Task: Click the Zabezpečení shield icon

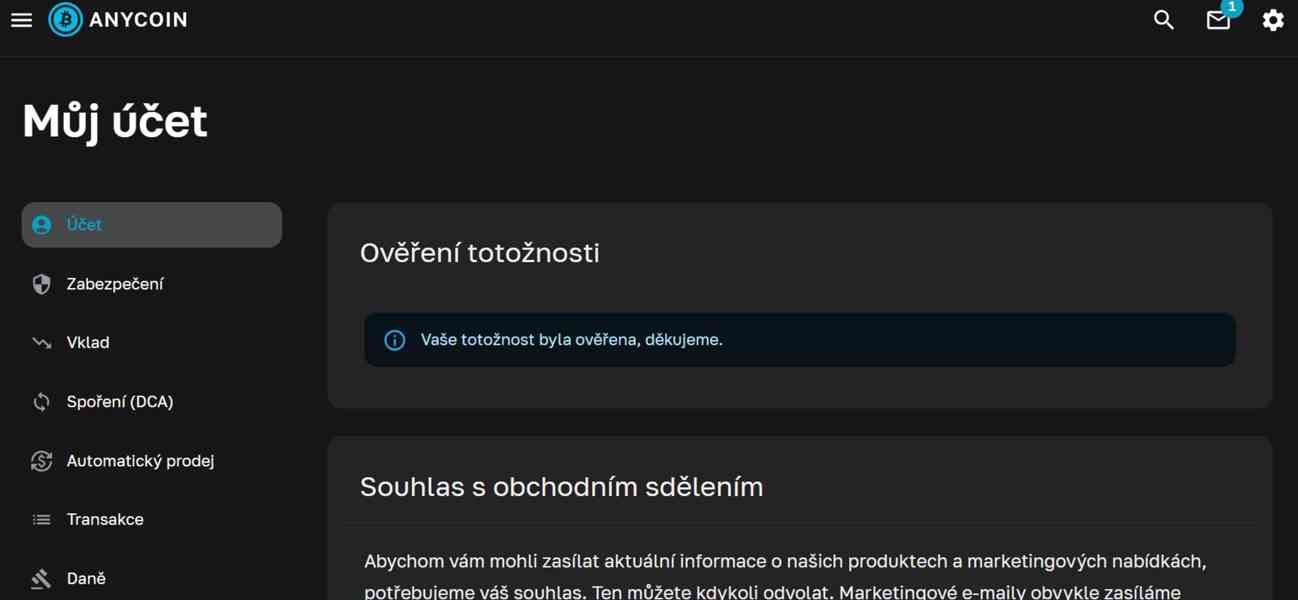Action: (x=41, y=284)
